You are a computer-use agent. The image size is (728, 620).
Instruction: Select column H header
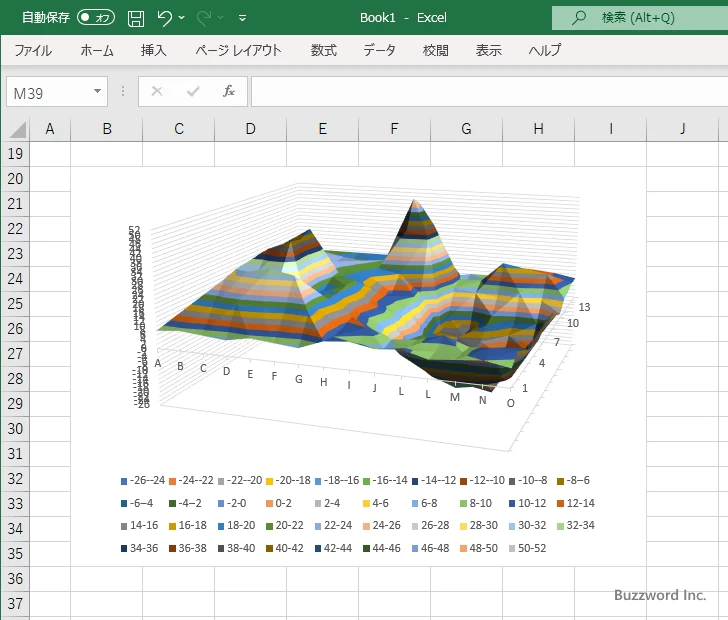[x=539, y=129]
